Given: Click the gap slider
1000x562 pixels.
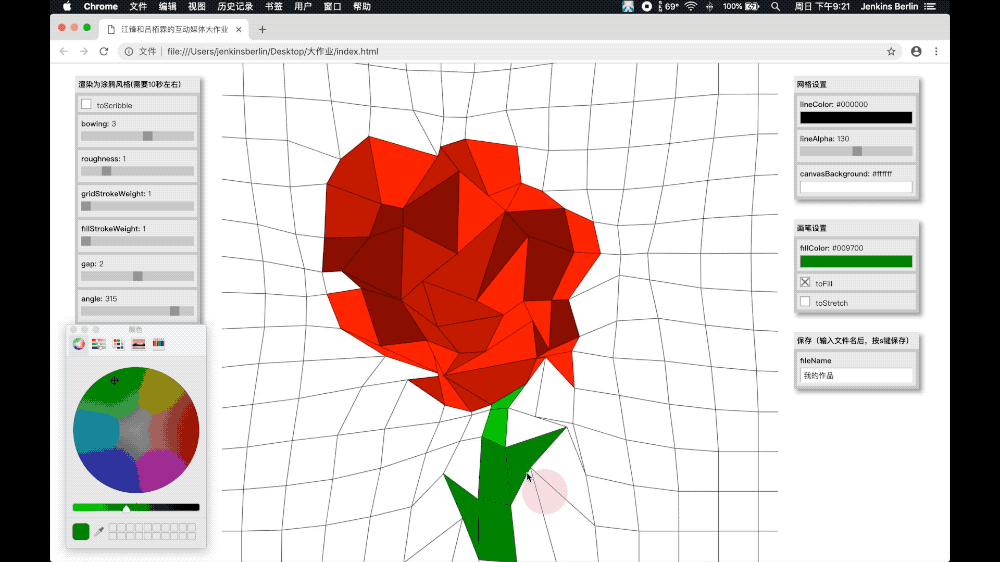Looking at the screenshot, I should click(x=137, y=276).
